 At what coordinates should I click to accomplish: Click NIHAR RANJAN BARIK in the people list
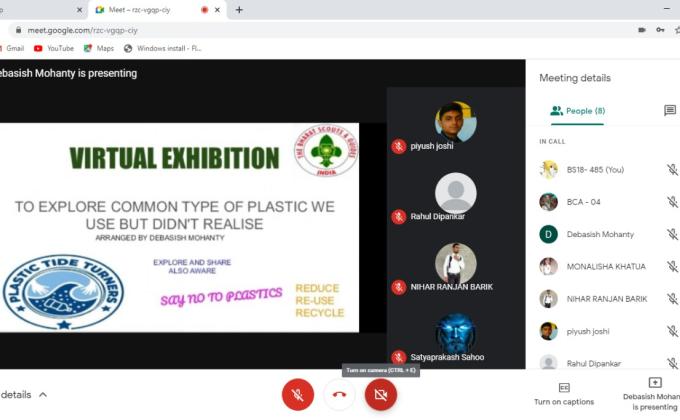(x=607, y=299)
